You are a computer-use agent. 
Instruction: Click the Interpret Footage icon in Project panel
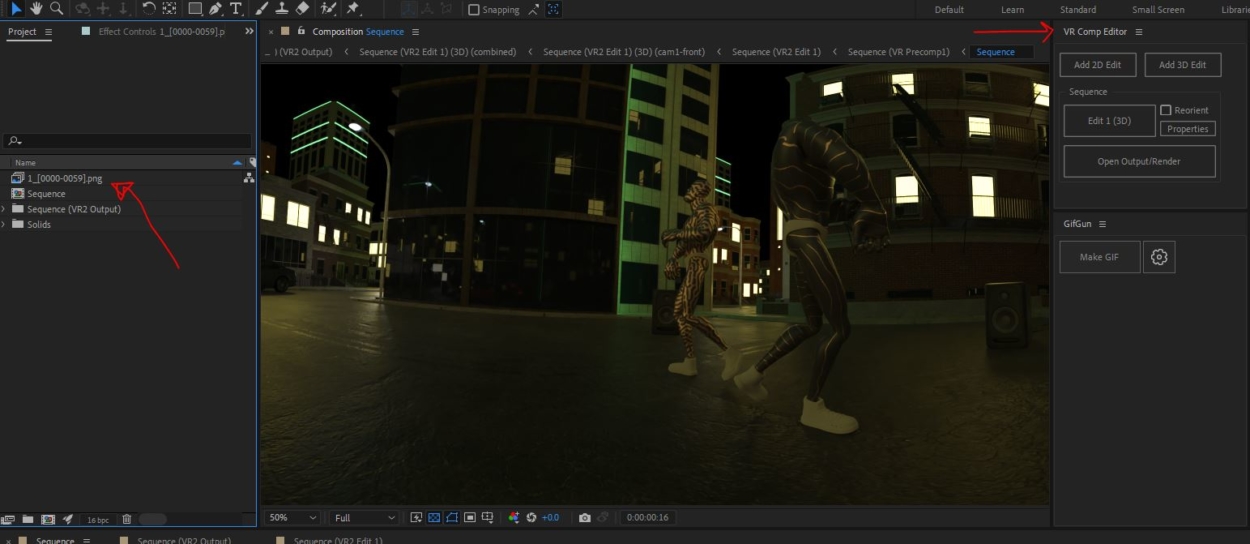pyautogui.click(x=8, y=519)
